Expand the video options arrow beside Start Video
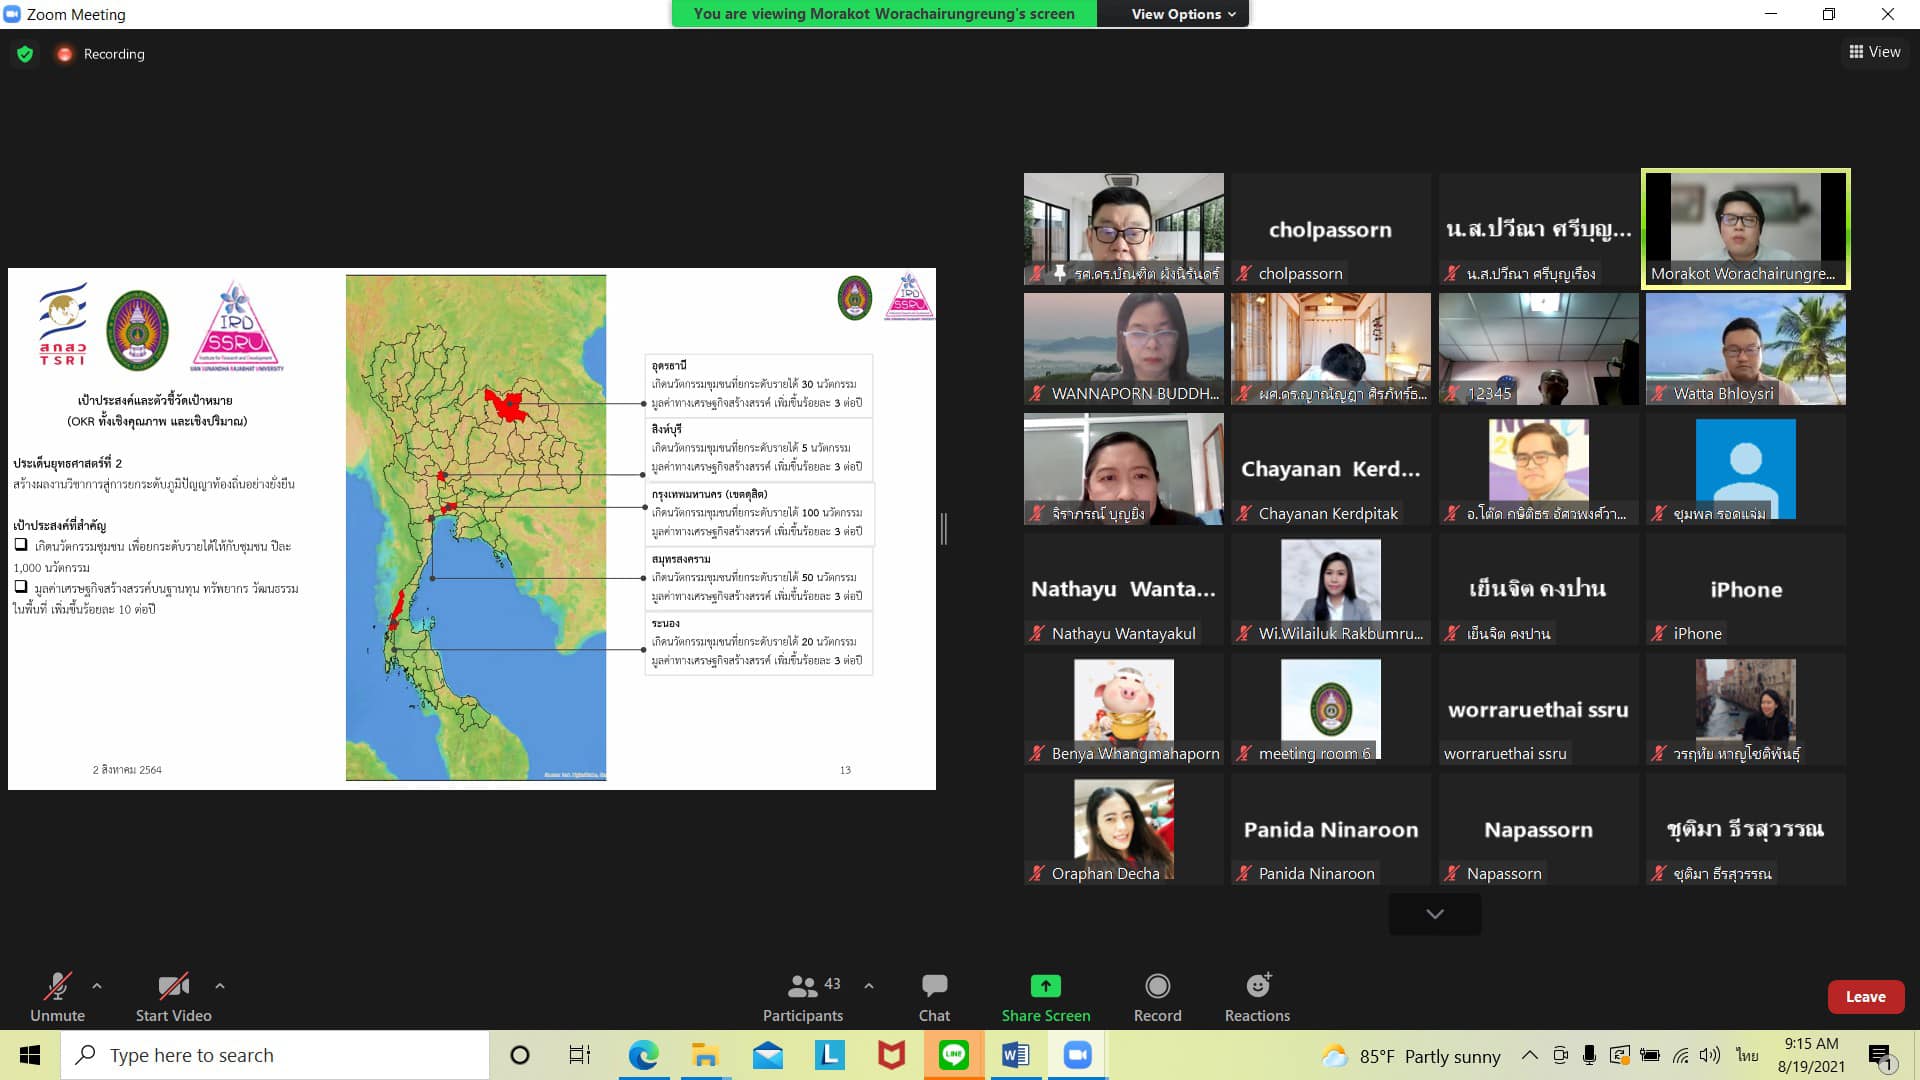This screenshot has height=1080, width=1920. point(220,986)
